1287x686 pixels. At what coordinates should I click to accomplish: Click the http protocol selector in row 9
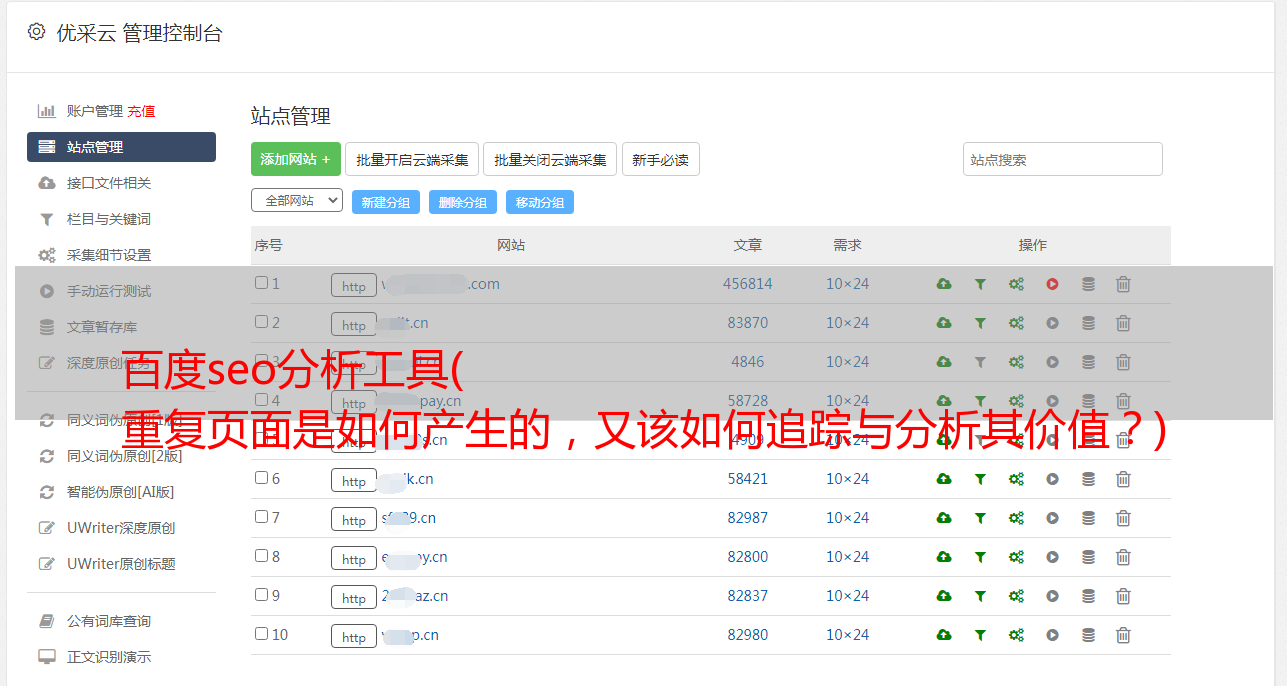354,597
